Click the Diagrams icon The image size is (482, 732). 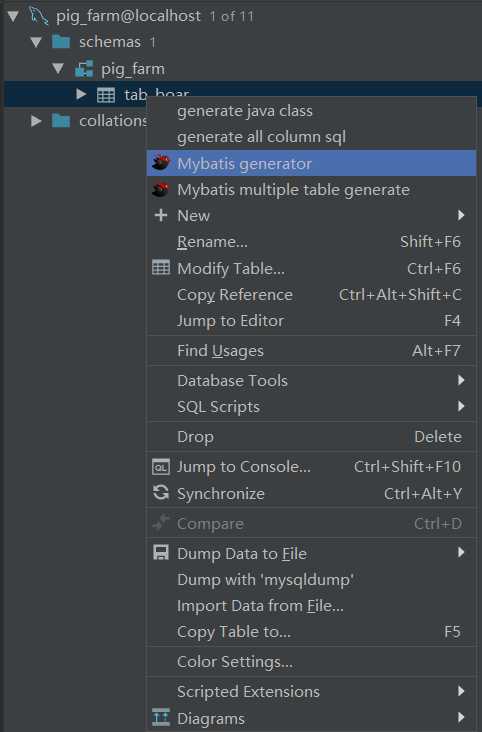(x=161, y=717)
